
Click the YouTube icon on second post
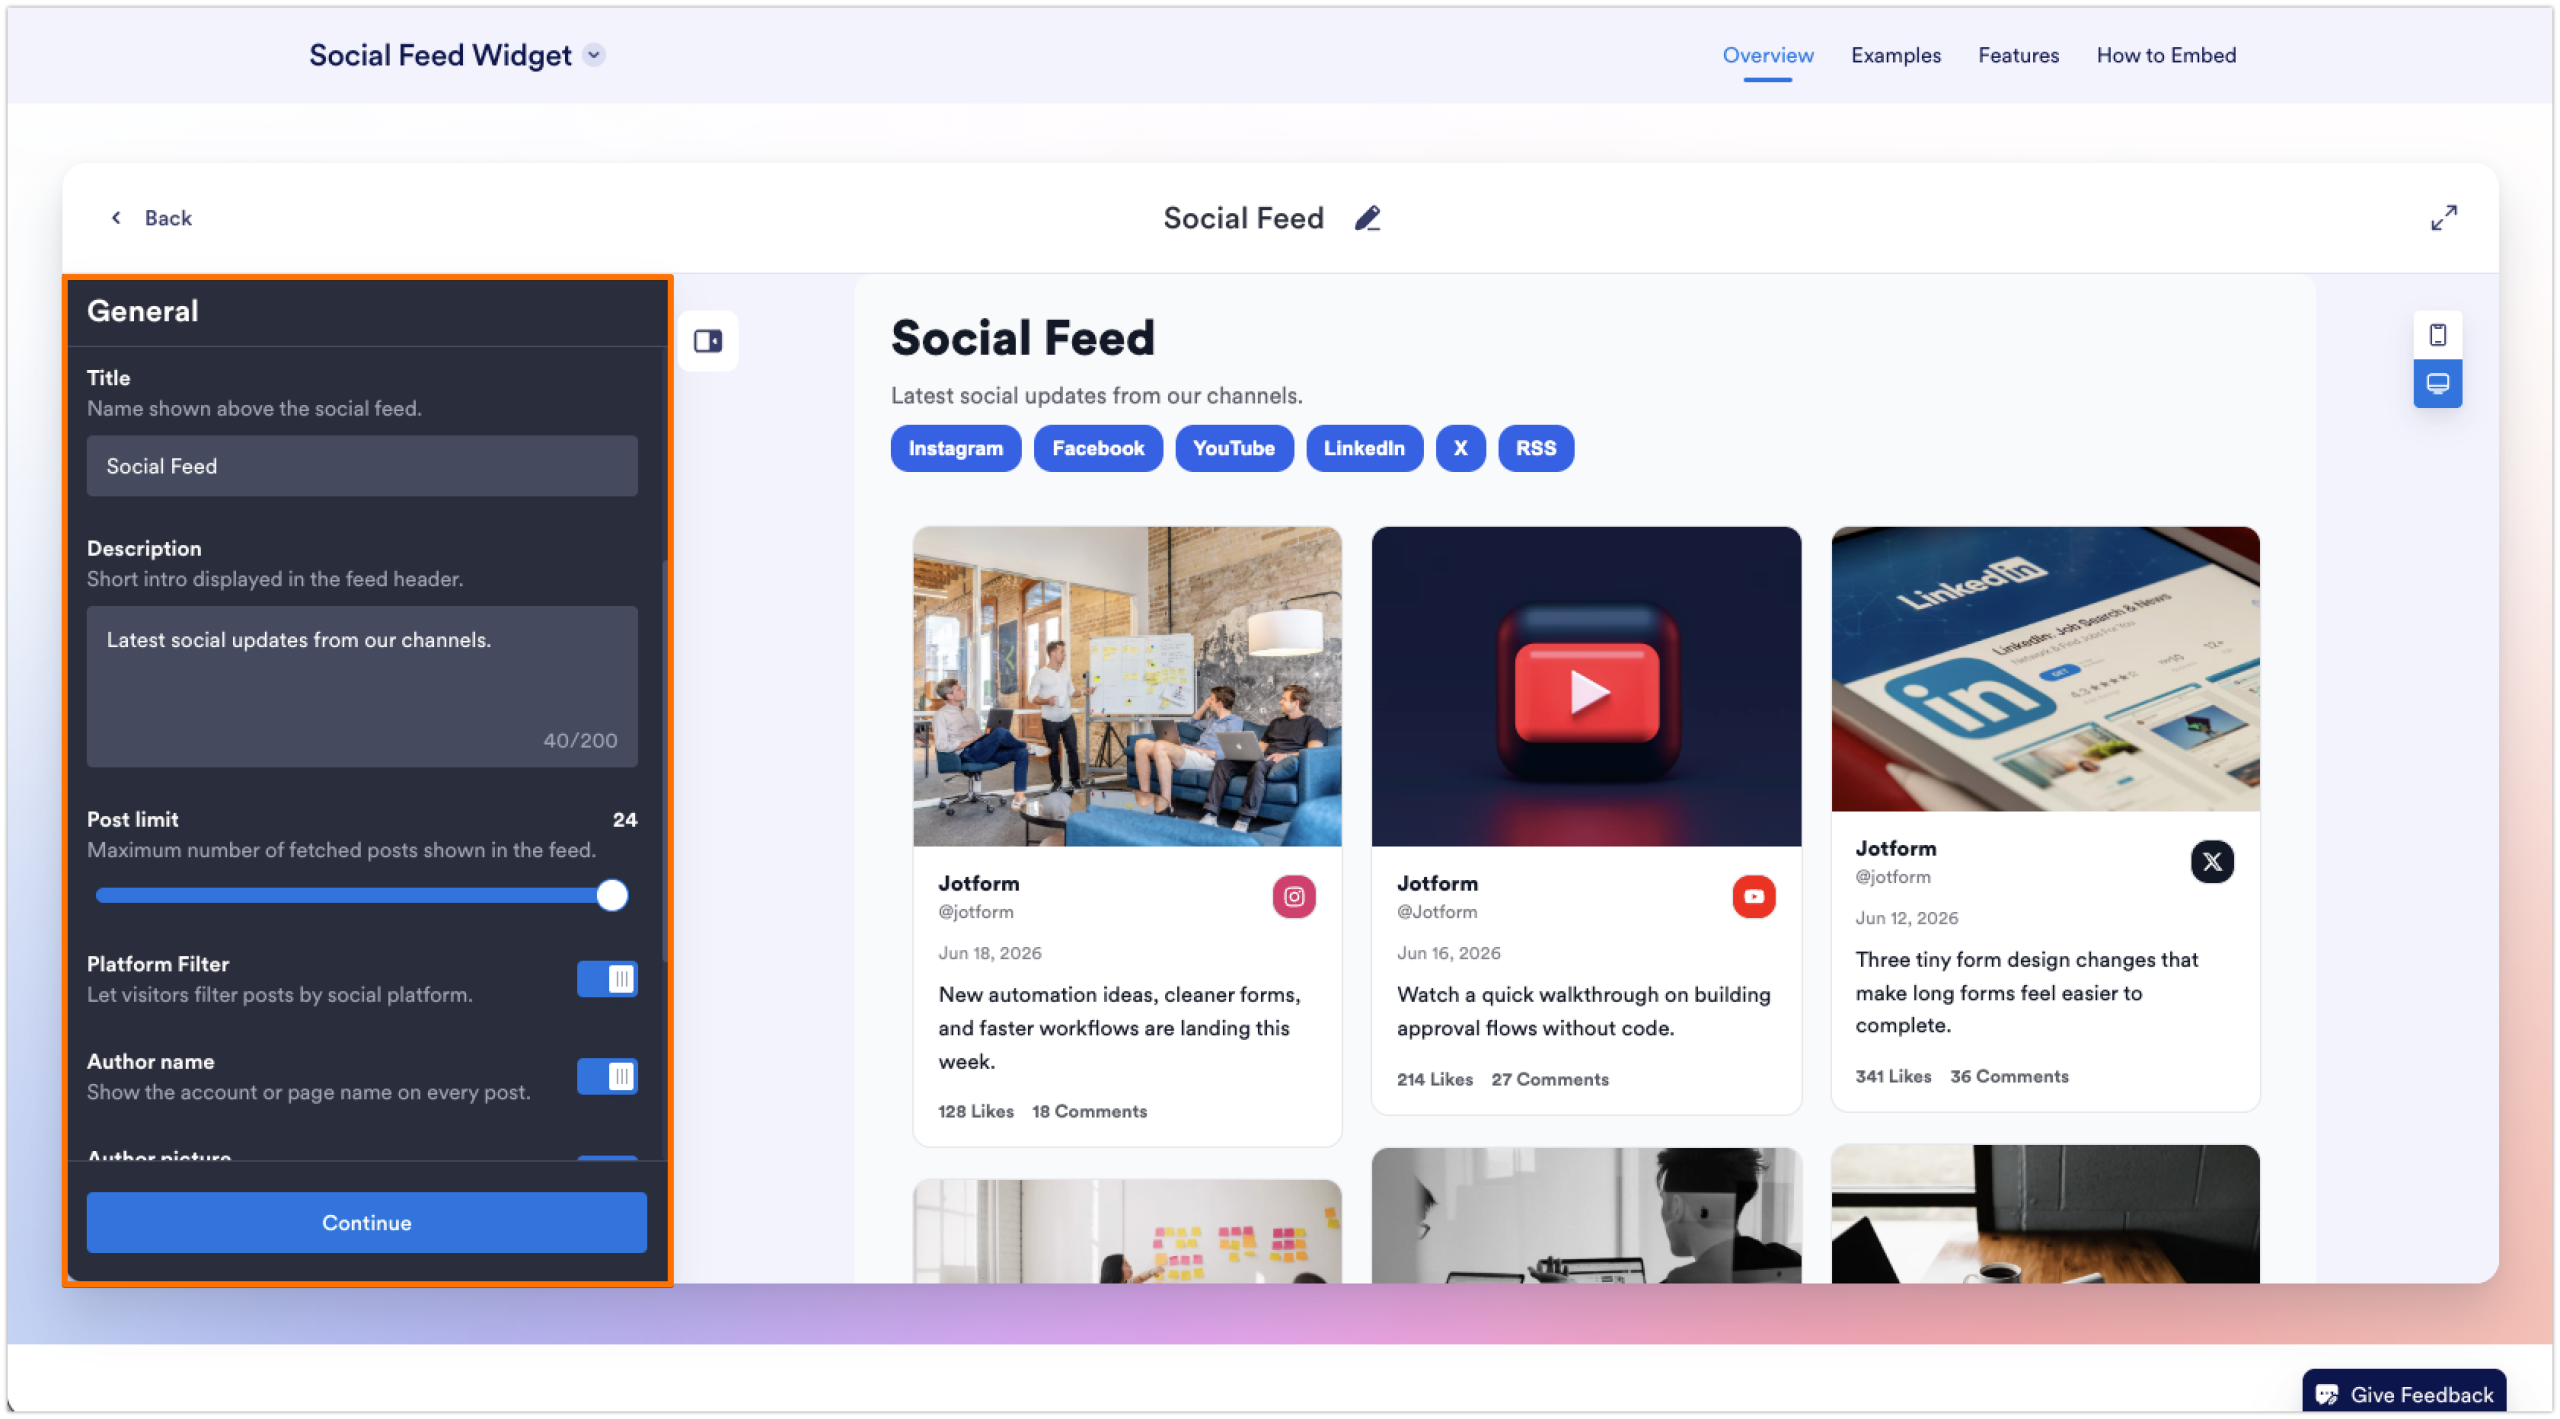pyautogui.click(x=1754, y=897)
